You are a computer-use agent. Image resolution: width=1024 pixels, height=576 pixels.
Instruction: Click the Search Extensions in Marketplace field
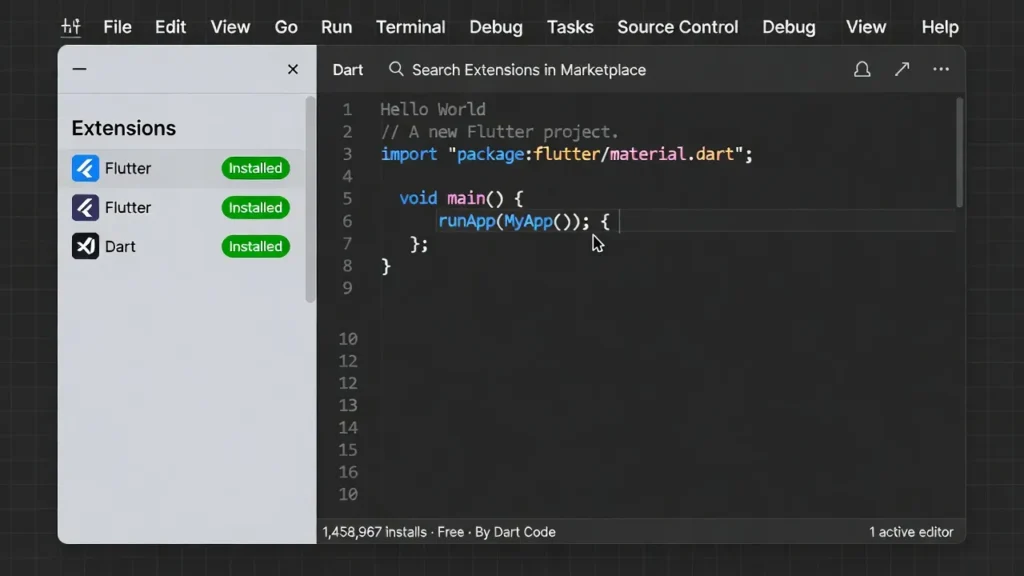click(x=530, y=70)
